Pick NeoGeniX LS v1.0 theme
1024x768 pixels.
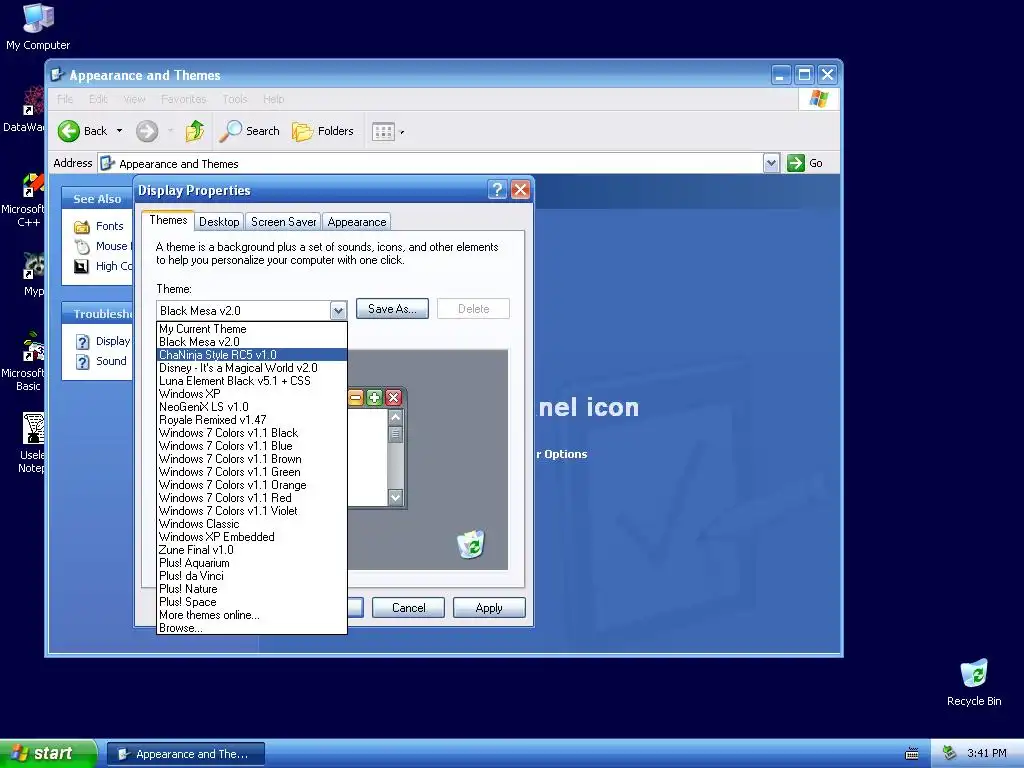coord(252,407)
